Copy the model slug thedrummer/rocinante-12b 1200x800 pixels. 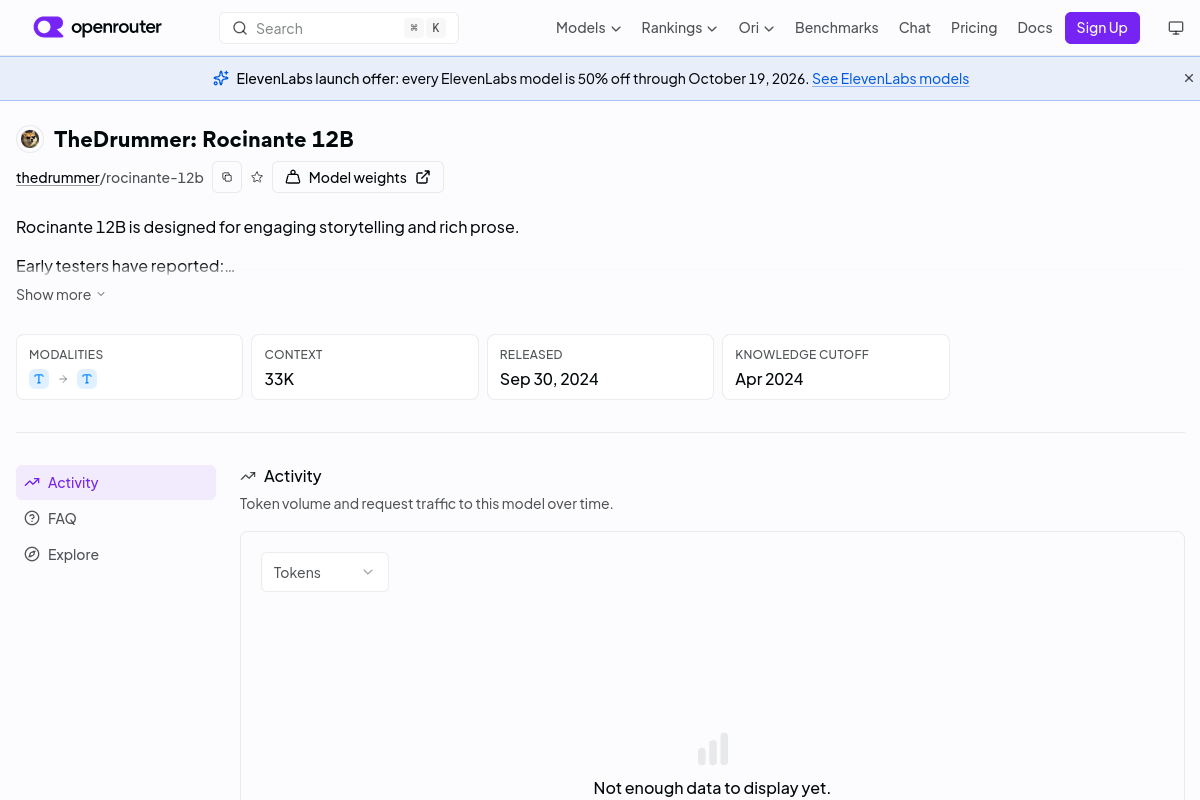(x=227, y=177)
